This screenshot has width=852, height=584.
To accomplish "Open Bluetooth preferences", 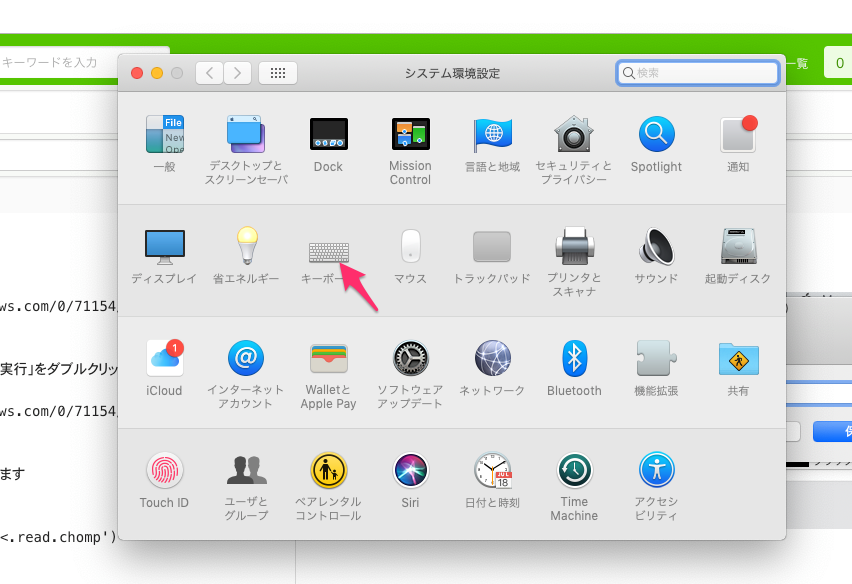I will click(574, 358).
